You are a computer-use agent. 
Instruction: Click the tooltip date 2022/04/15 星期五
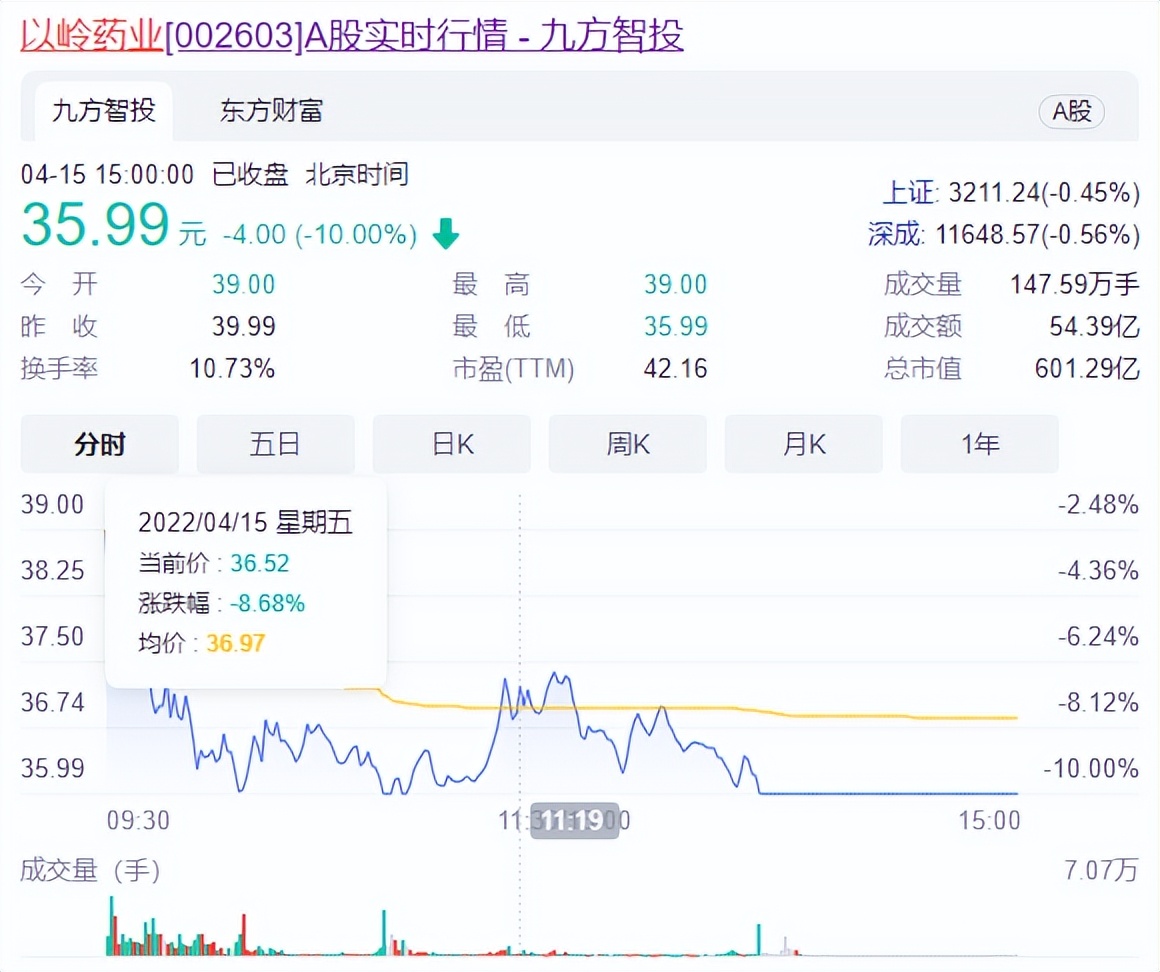pyautogui.click(x=245, y=522)
